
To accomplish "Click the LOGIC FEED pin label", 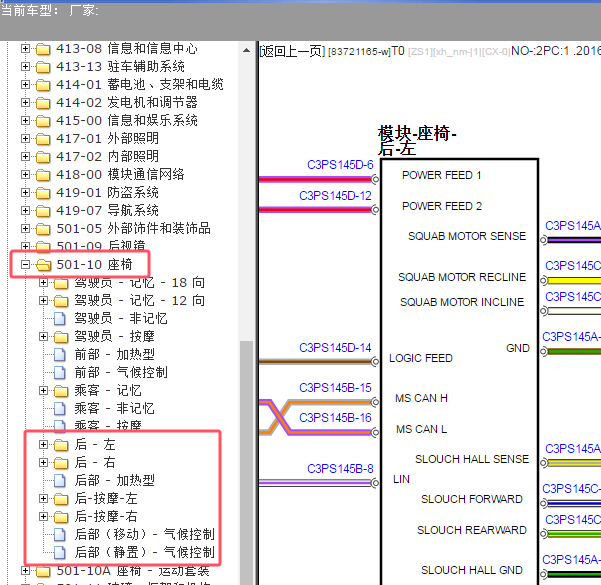I will click(421, 358).
